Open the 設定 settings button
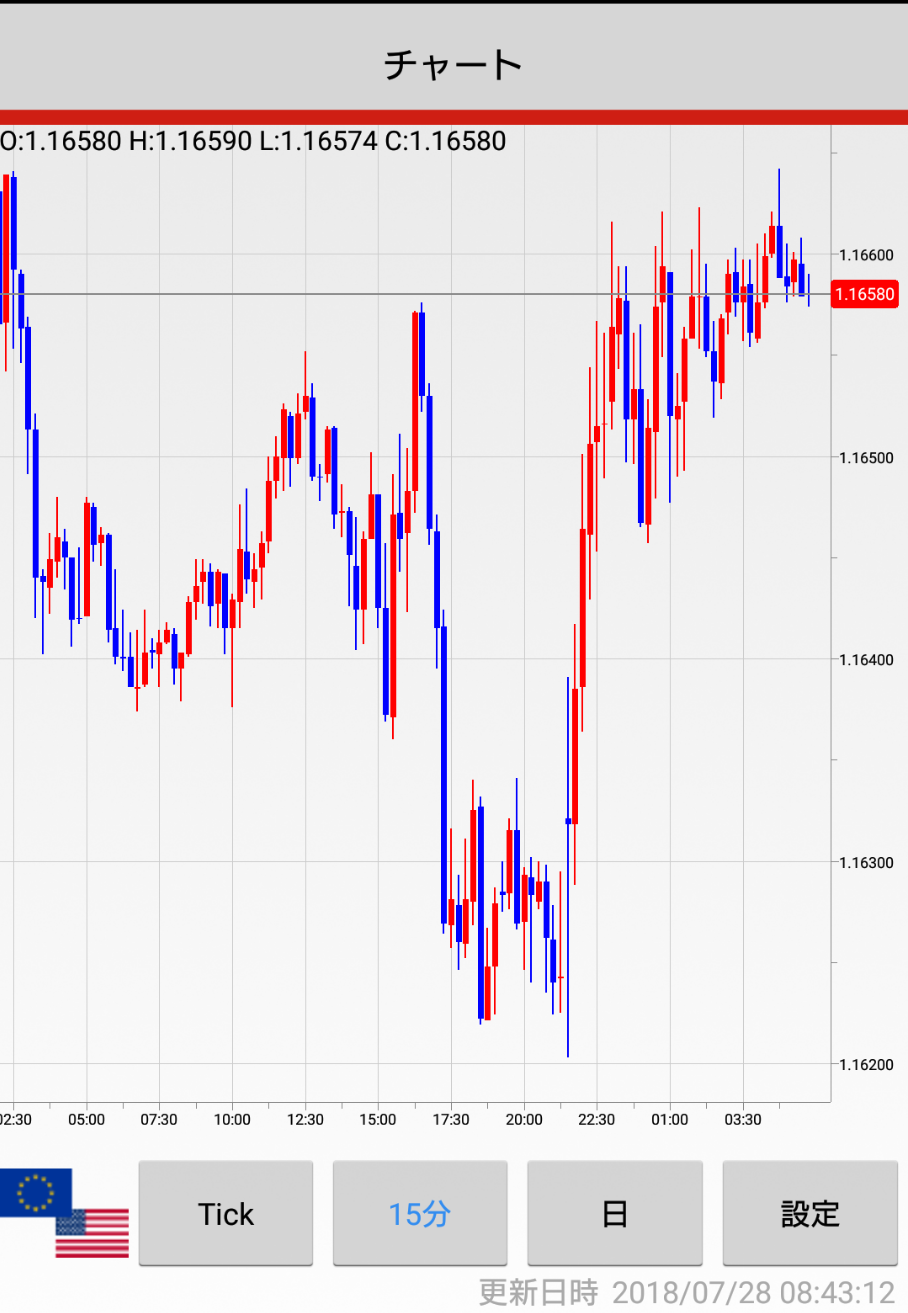The height and width of the screenshot is (1313, 908). 810,1214
